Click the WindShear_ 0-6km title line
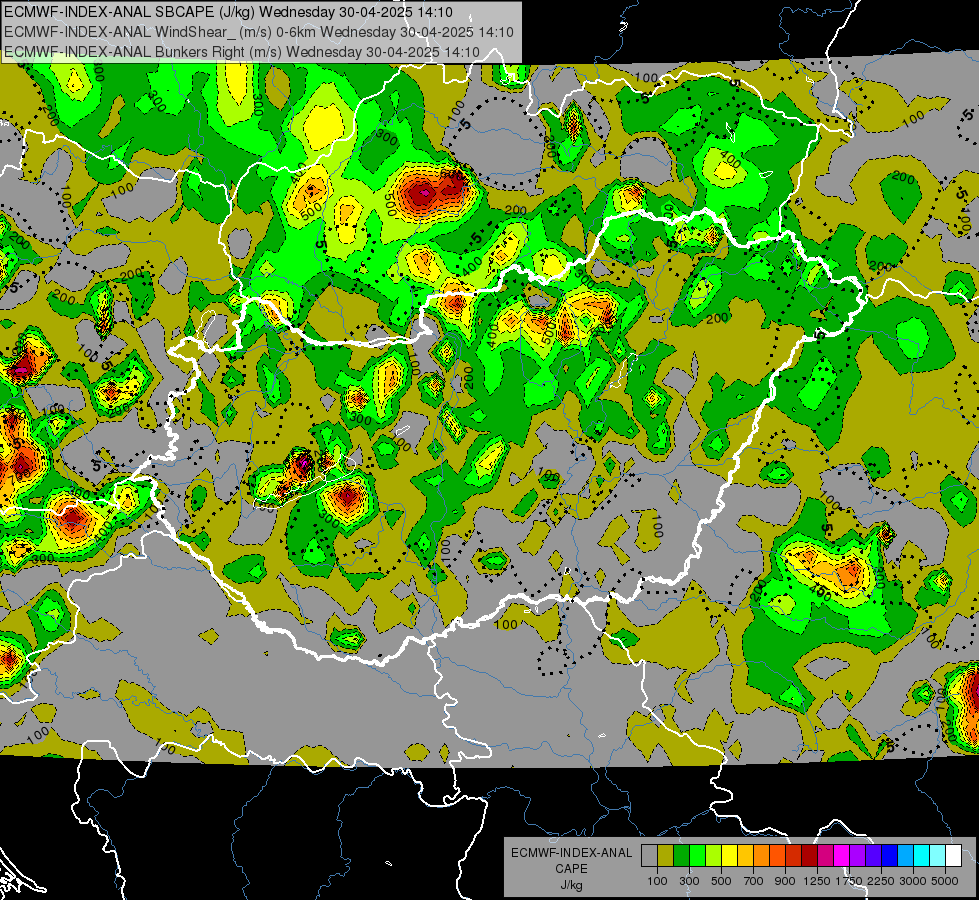Image resolution: width=979 pixels, height=900 pixels. (x=258, y=32)
